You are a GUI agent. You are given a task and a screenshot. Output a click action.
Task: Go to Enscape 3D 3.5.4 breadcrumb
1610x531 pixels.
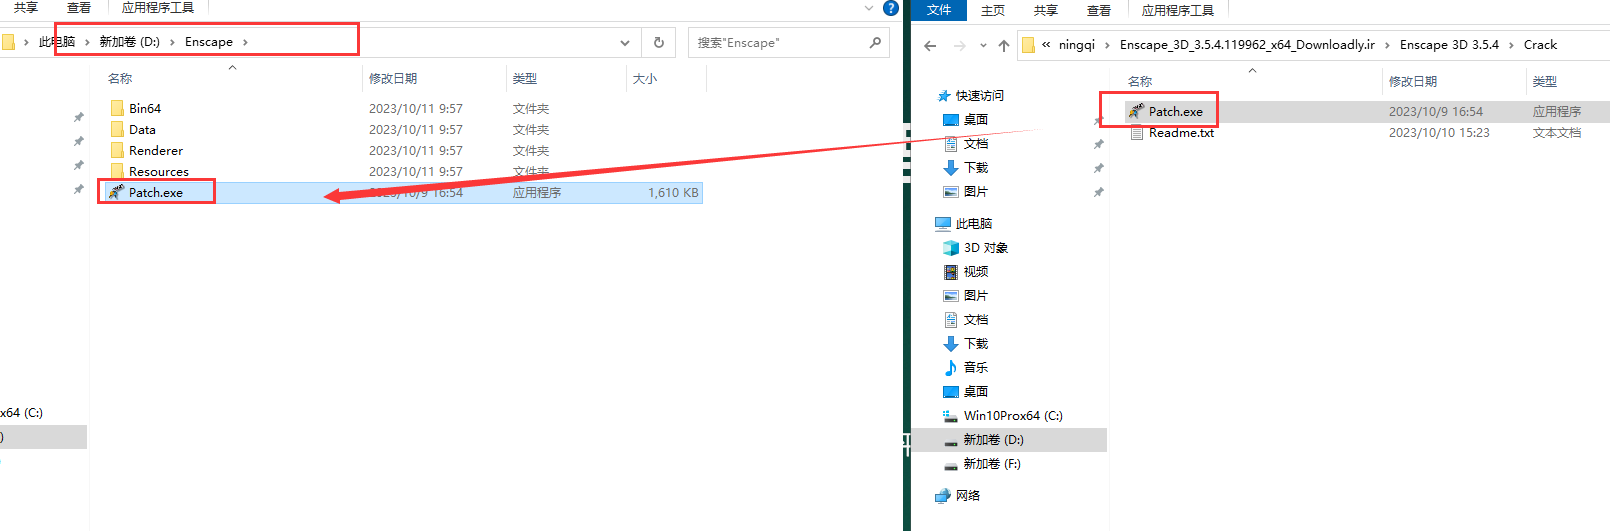coord(1449,45)
